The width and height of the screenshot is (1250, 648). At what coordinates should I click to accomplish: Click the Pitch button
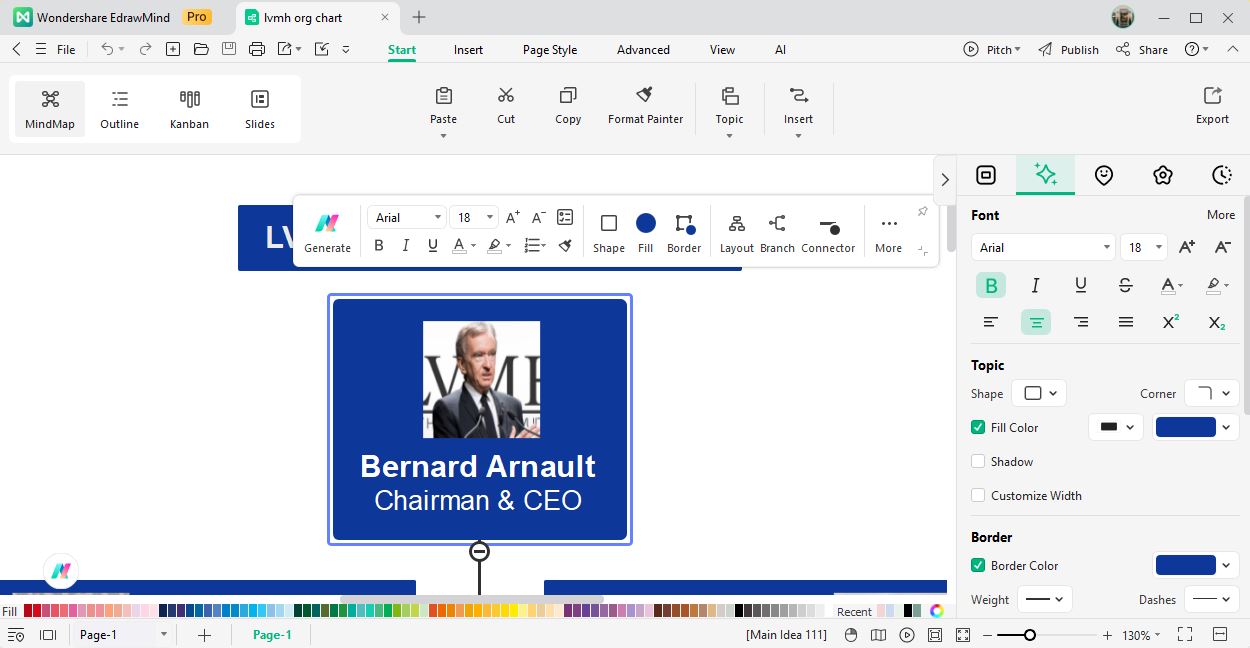click(992, 49)
